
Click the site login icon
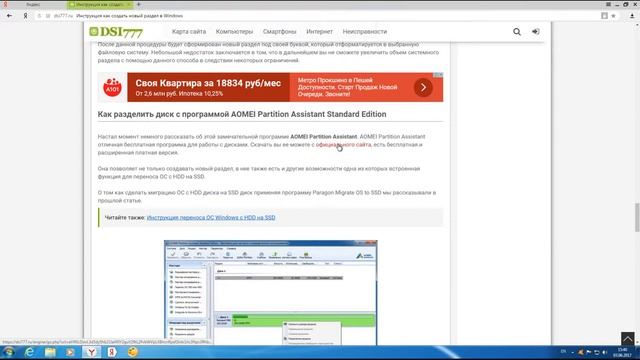[536, 31]
